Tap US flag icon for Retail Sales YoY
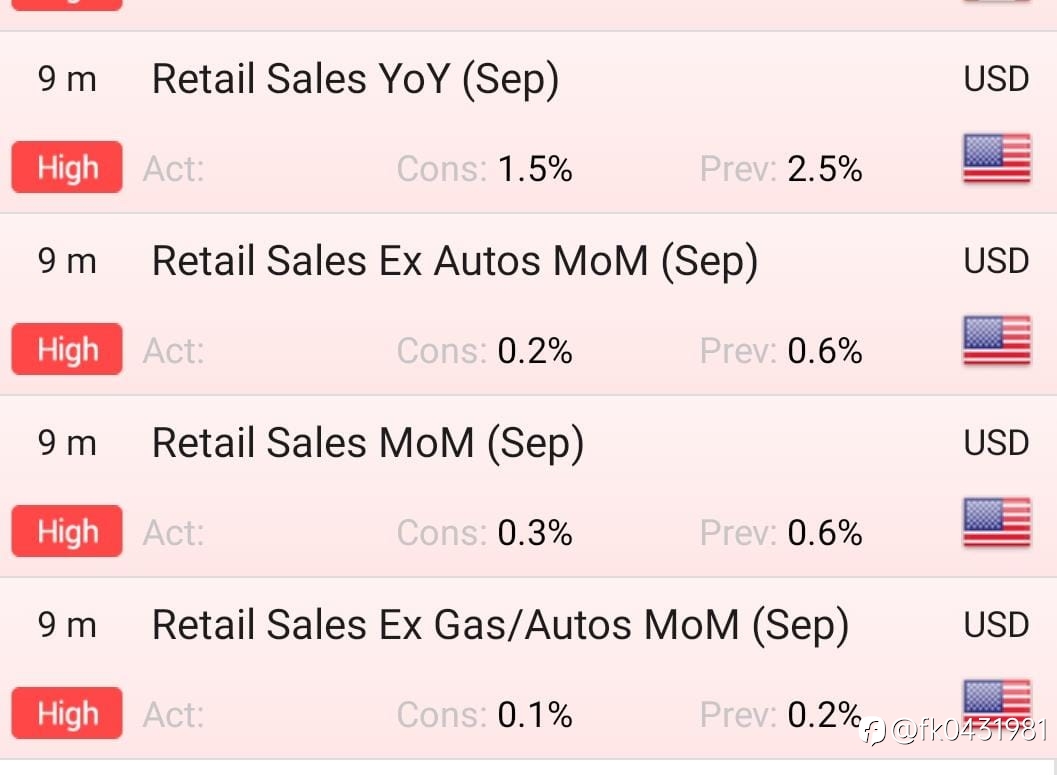Image resolution: width=1057 pixels, height=775 pixels. [x=997, y=158]
